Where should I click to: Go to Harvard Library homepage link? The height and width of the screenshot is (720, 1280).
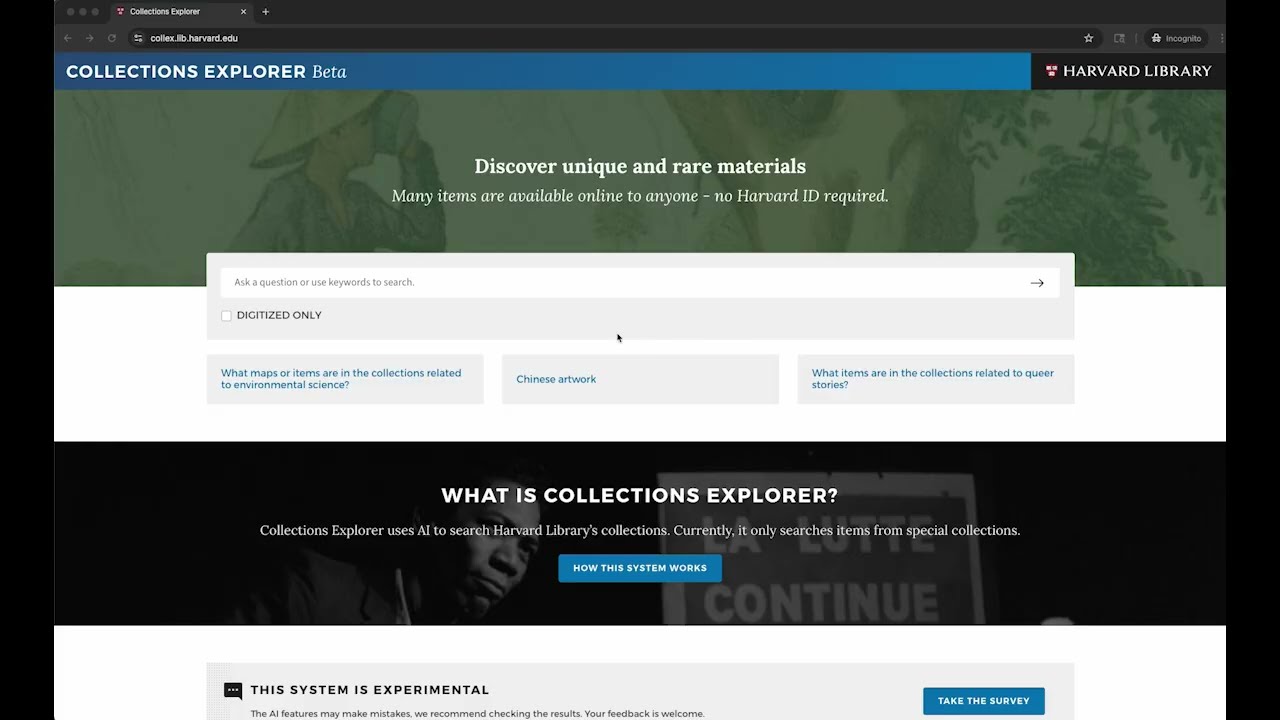coord(1128,71)
